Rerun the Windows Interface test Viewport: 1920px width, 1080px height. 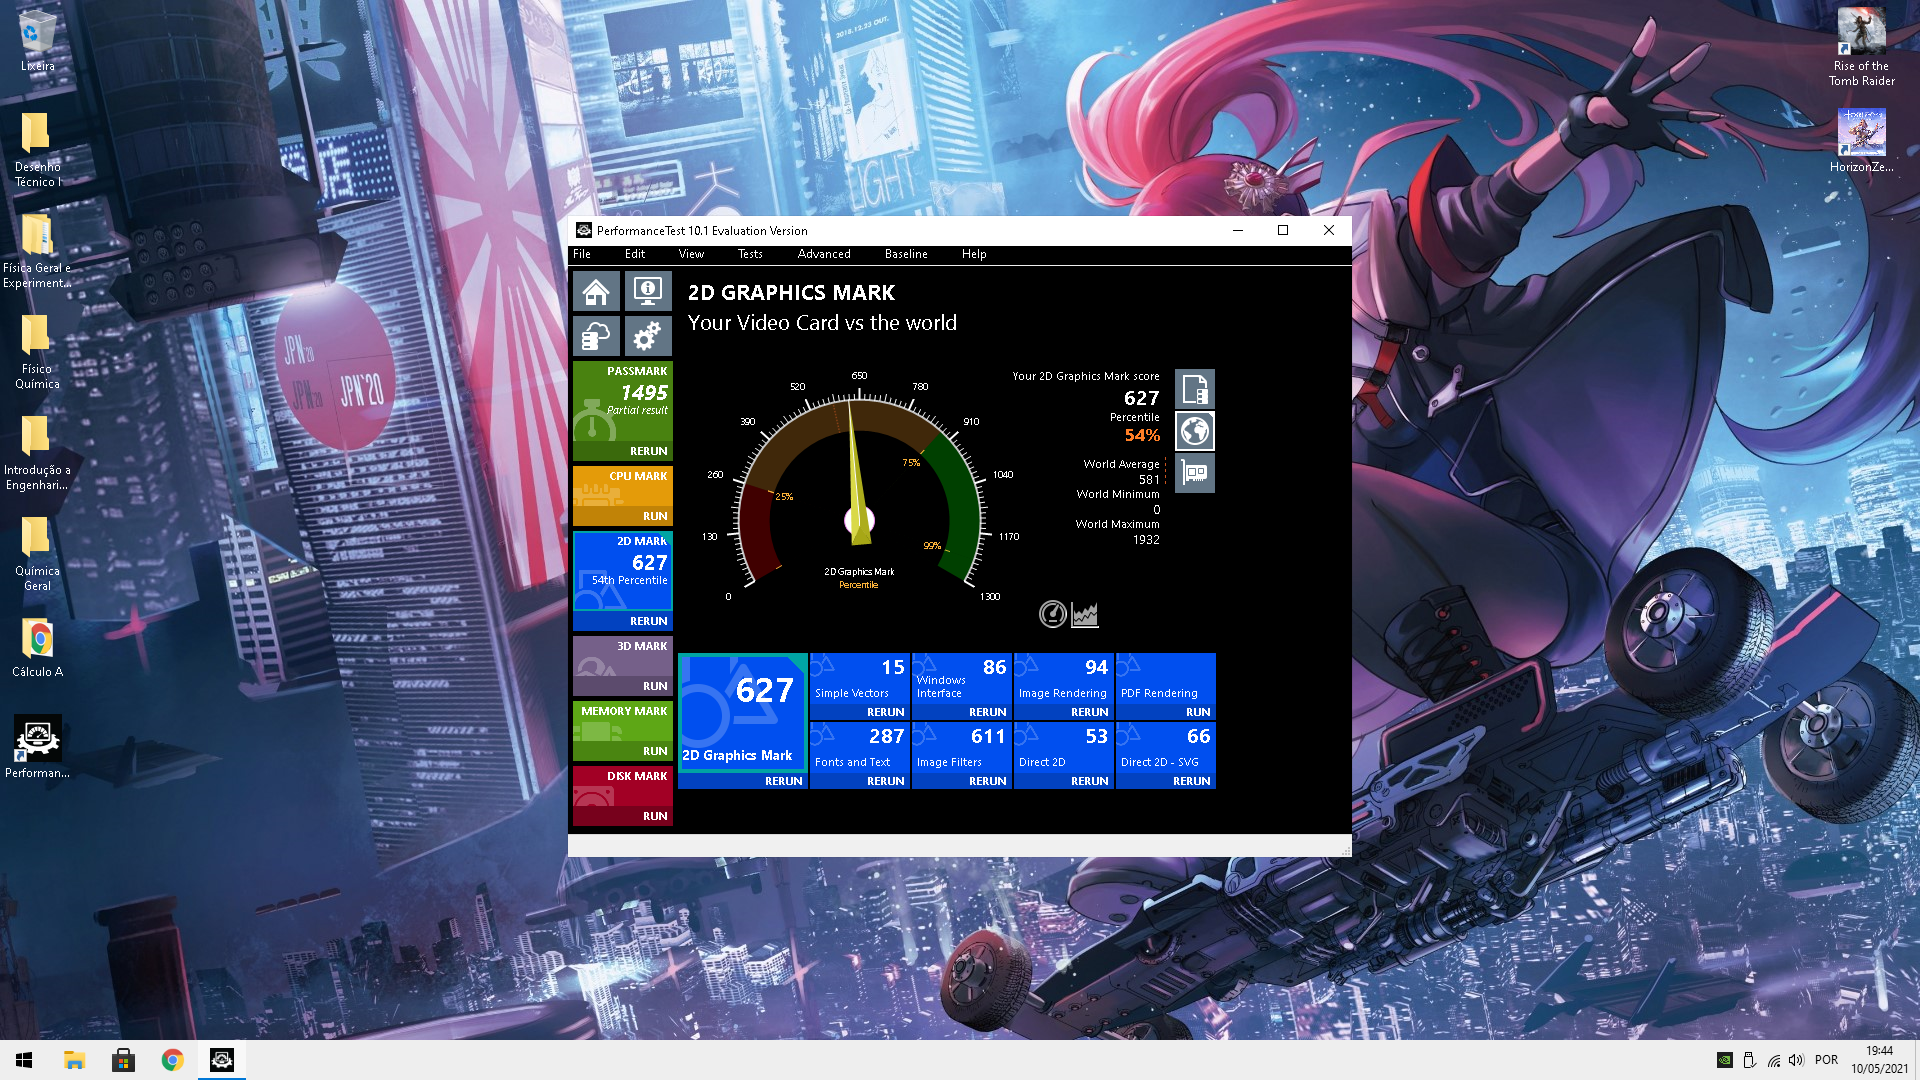[987, 712]
